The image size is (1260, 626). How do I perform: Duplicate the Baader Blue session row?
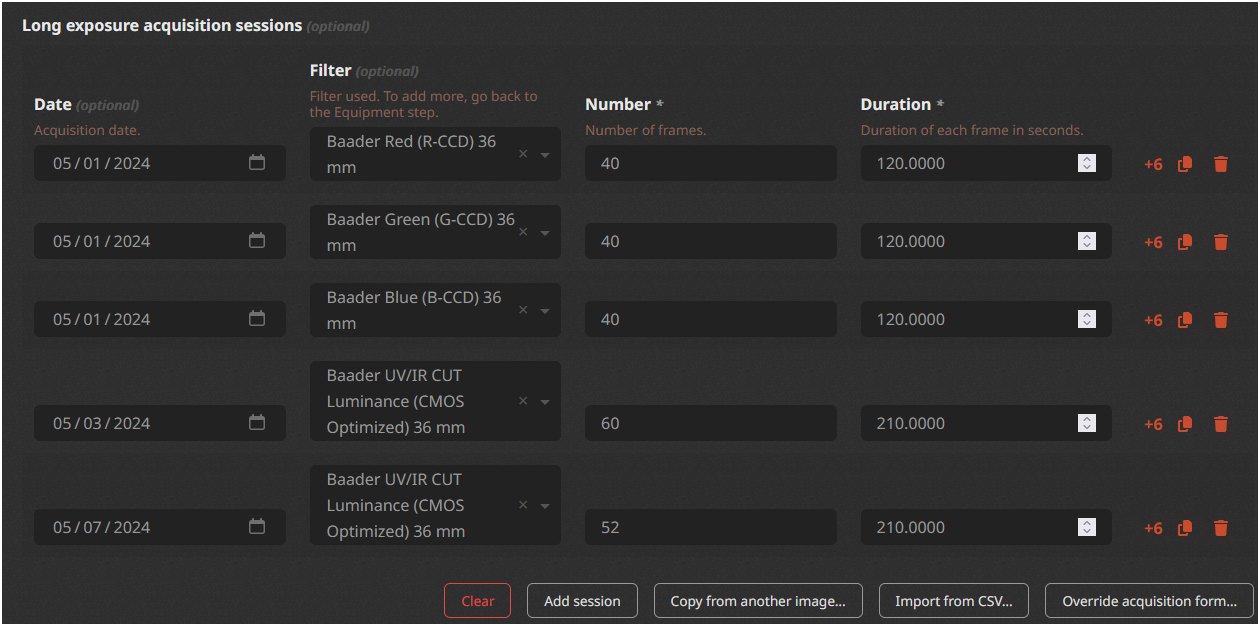tap(1185, 320)
